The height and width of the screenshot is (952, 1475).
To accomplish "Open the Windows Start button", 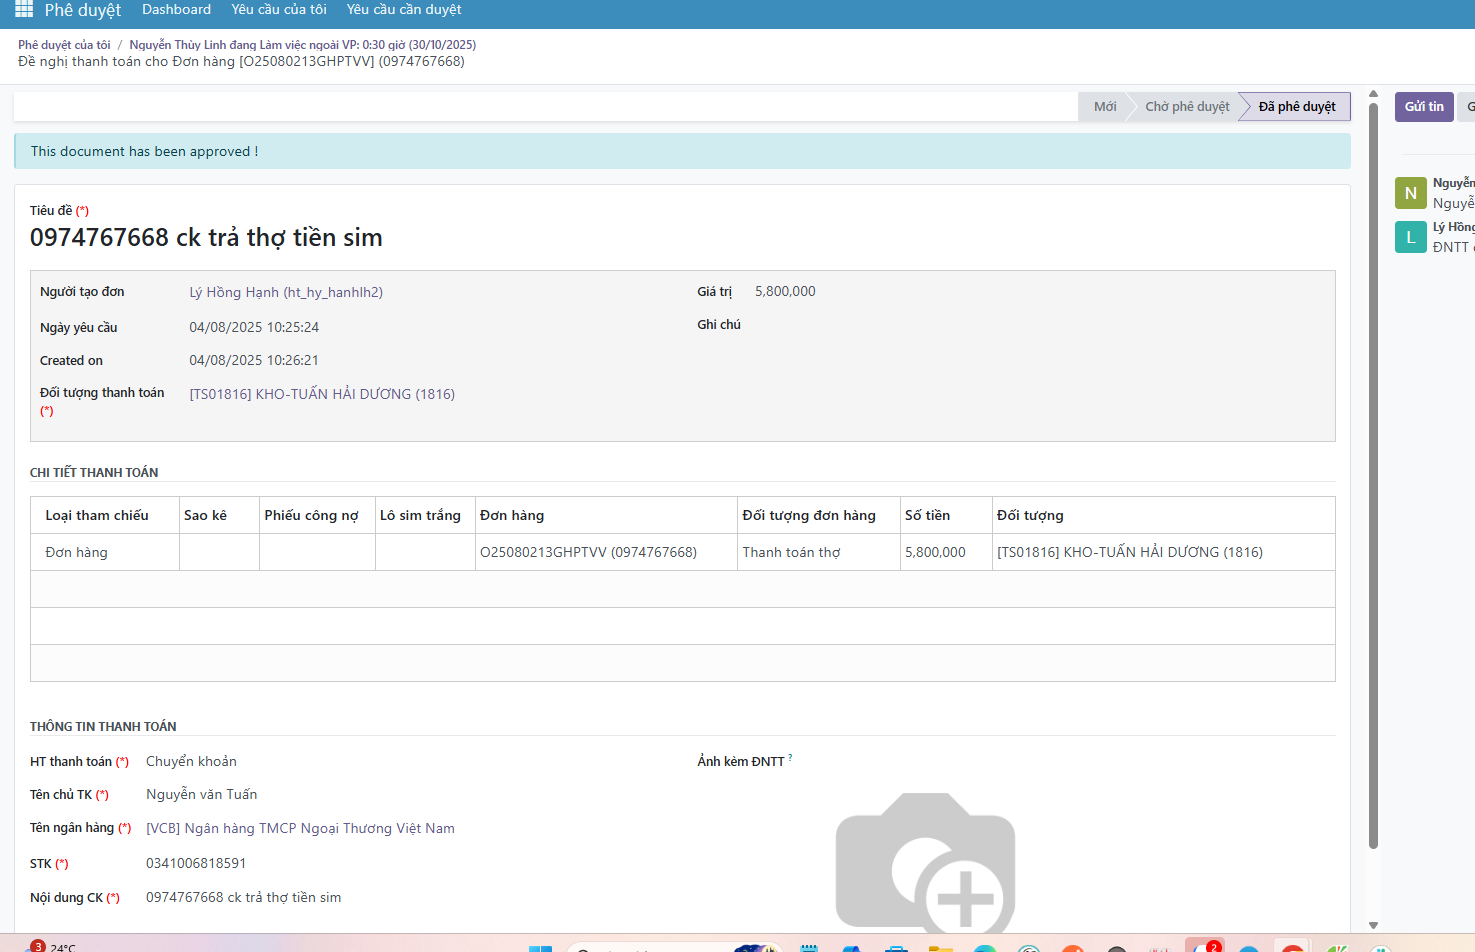I will pos(540,948).
